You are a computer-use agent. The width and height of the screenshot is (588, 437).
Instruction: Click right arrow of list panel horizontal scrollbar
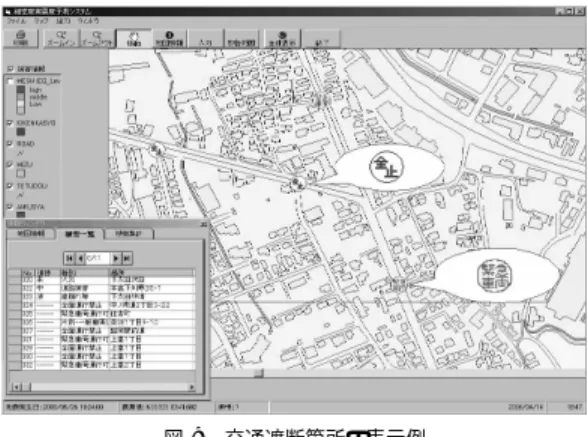(x=192, y=387)
